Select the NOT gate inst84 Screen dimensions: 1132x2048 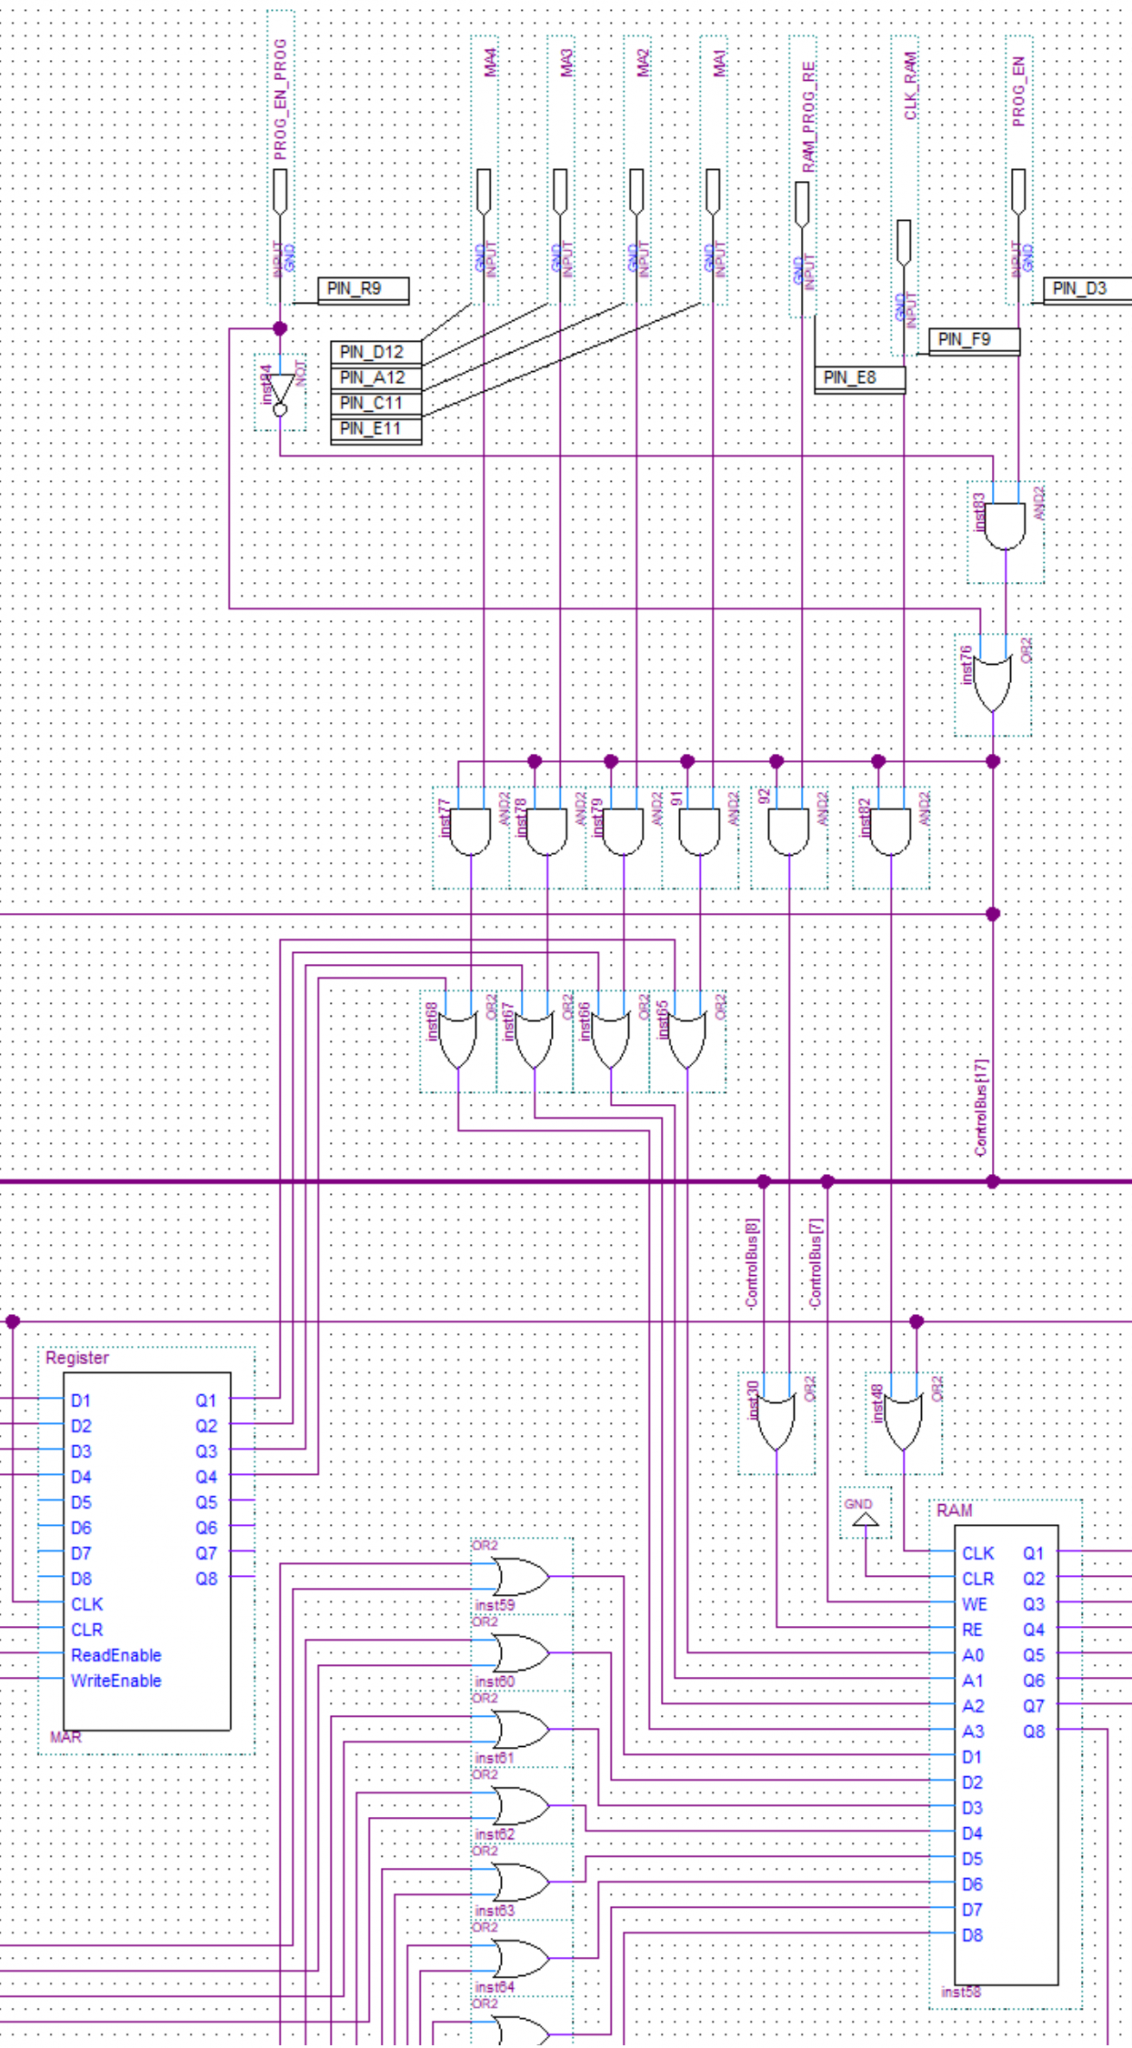click(x=281, y=392)
